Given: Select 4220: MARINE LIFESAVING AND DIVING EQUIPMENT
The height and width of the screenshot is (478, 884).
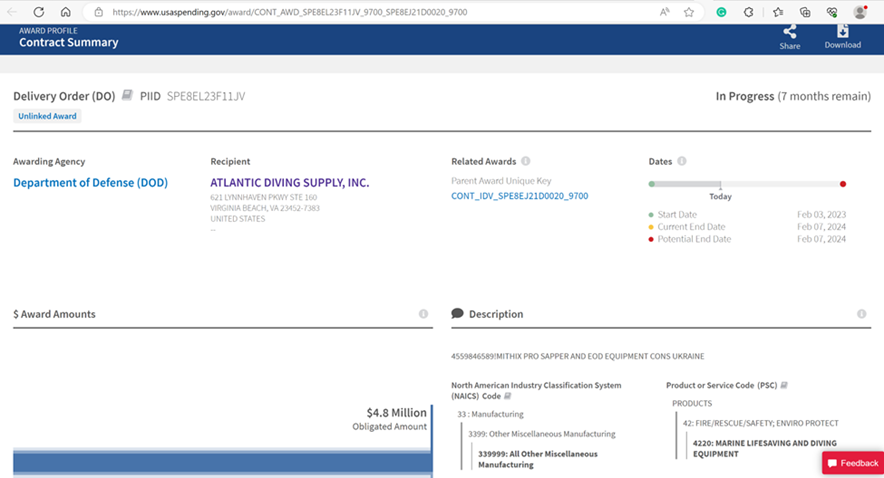Looking at the screenshot, I should point(764,448).
